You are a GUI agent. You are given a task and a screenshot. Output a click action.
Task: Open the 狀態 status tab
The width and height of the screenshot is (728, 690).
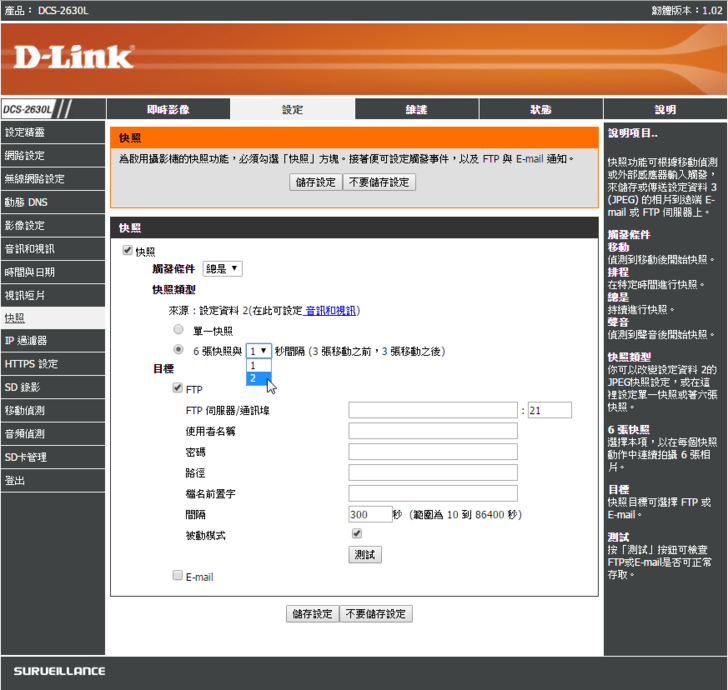540,110
